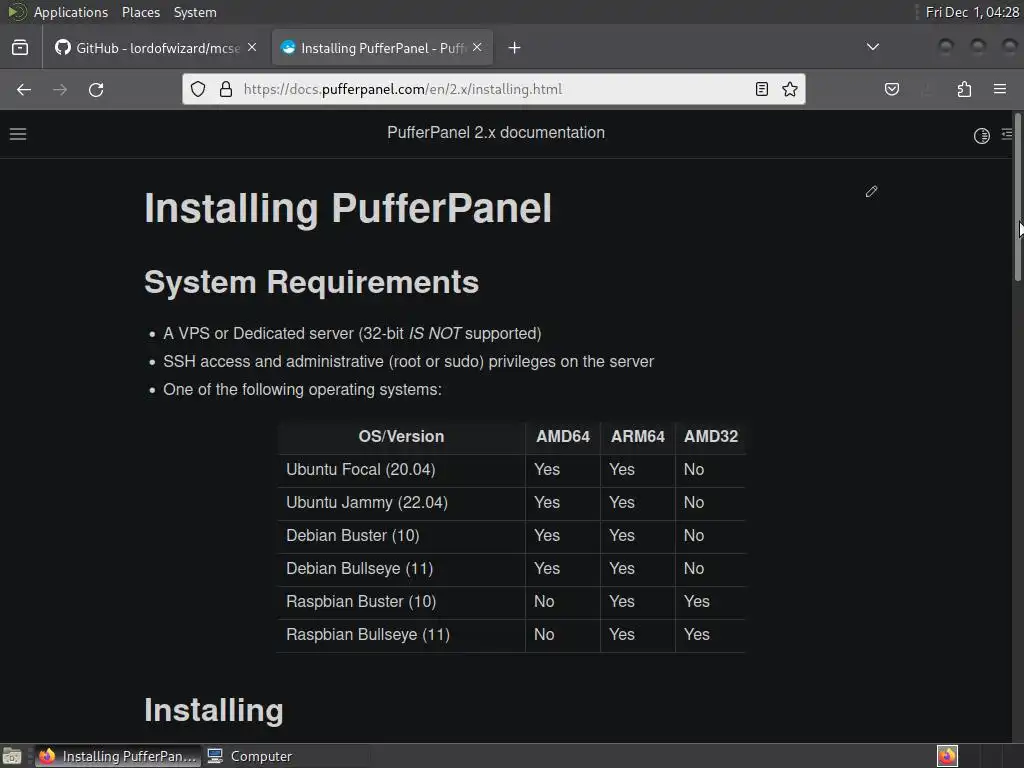
Task: Open the Applications menu
Action: tap(71, 12)
